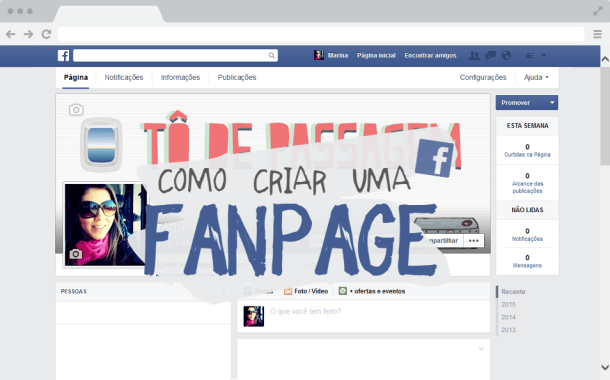Reload page with browser refresh icon
The width and height of the screenshot is (610, 380).
46,34
